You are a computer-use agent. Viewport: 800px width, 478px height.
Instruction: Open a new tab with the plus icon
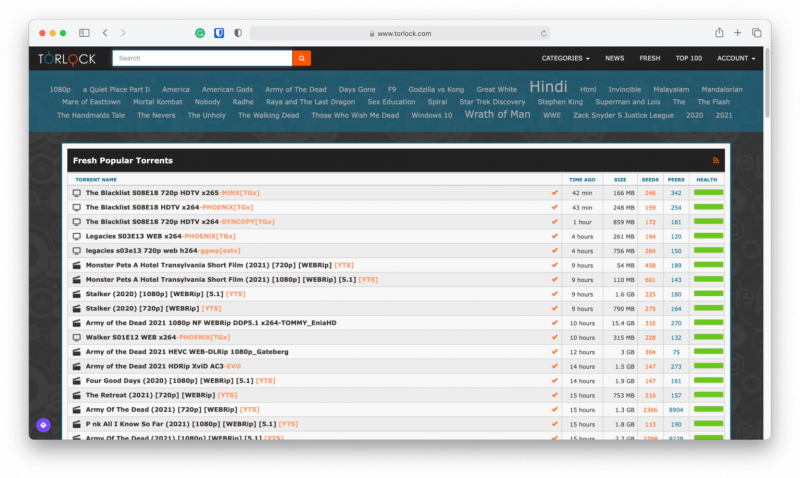click(x=737, y=33)
